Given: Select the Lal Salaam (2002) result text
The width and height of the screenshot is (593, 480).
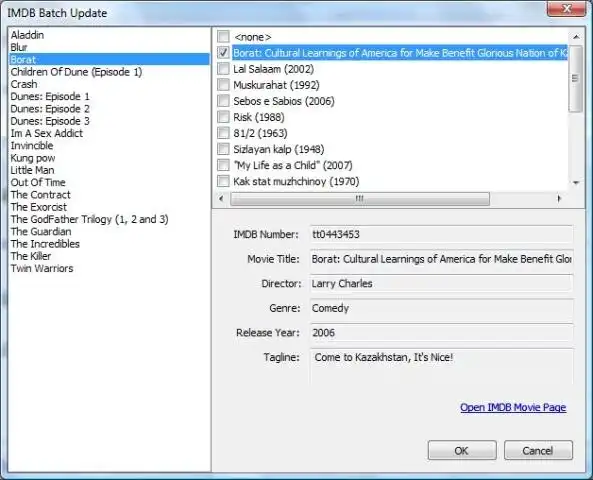Looking at the screenshot, I should click(x=273, y=69).
